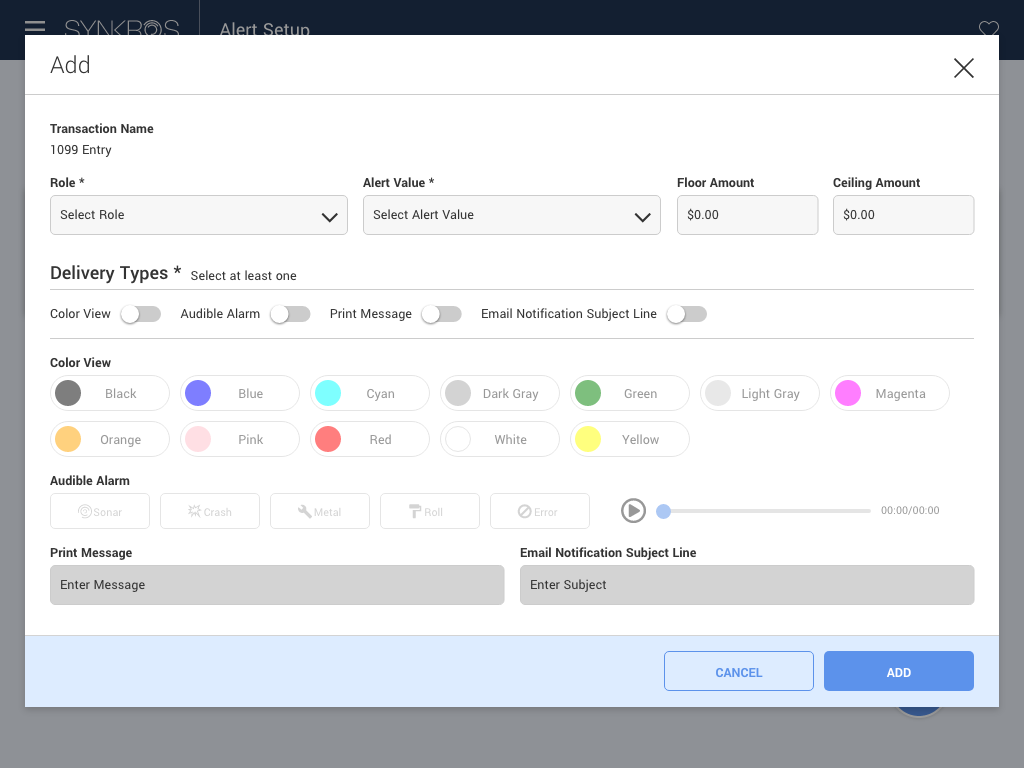
Task: Choose the Orange color option
Action: click(110, 439)
